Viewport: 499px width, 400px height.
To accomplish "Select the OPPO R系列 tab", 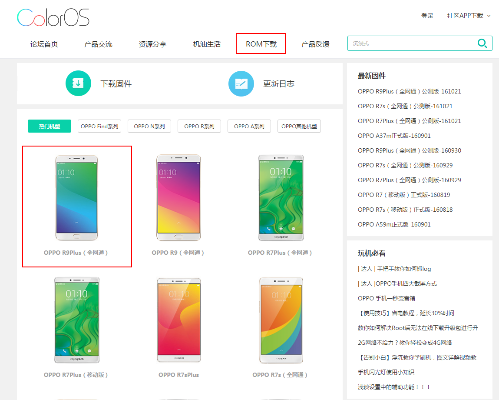I will point(199,126).
